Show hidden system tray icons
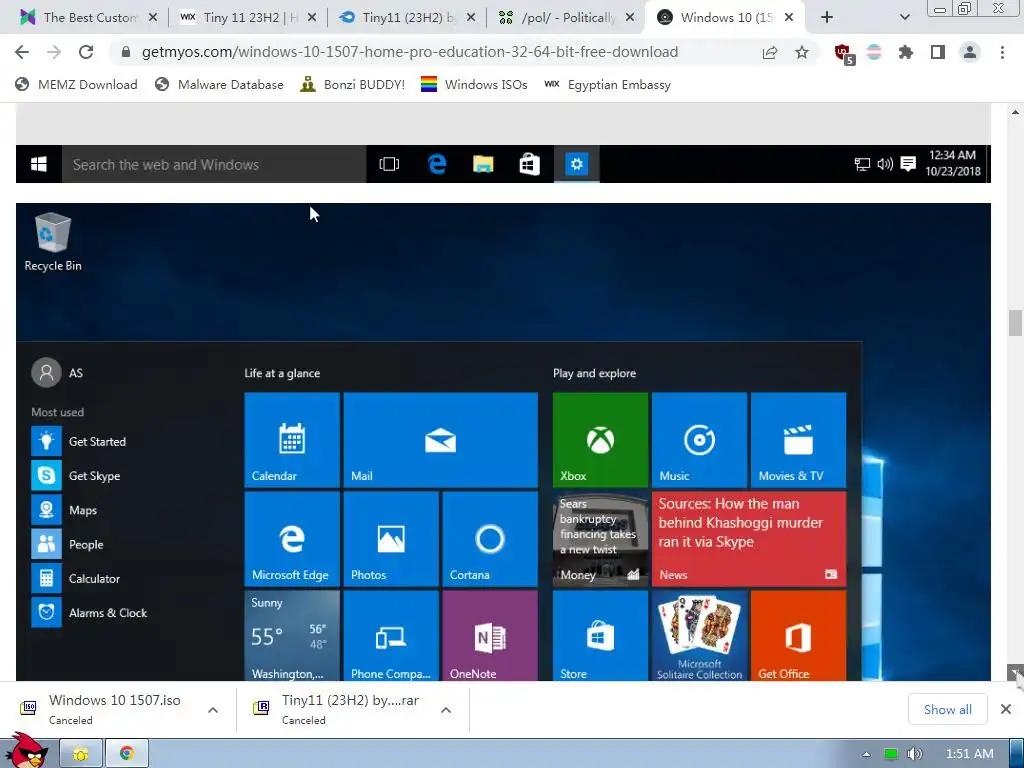This screenshot has width=1024, height=768. click(x=867, y=754)
